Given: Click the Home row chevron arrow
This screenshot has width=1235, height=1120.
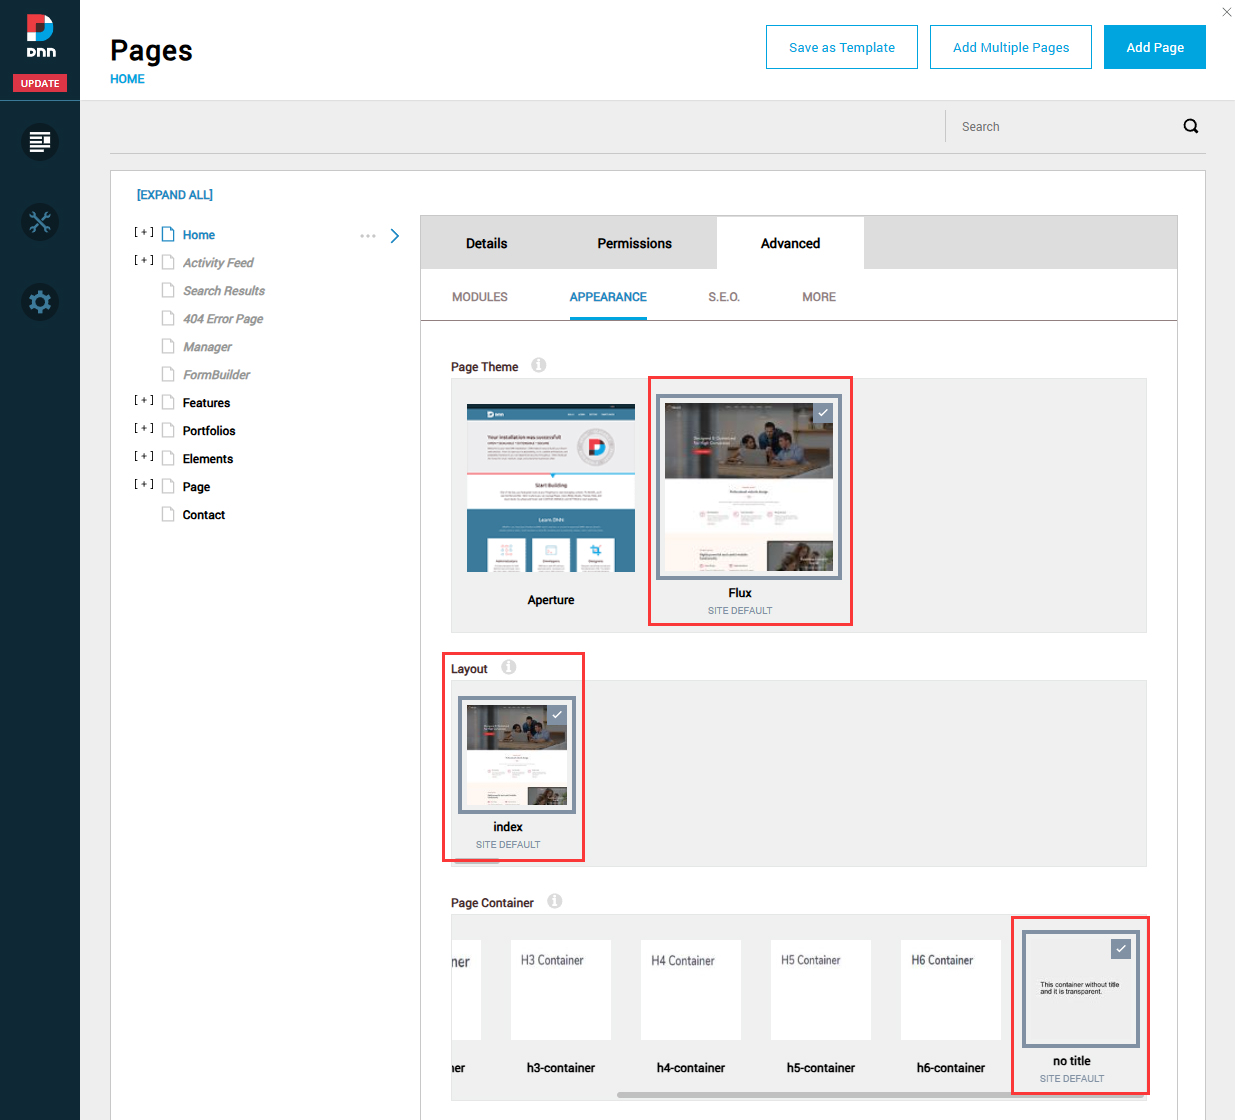Looking at the screenshot, I should pyautogui.click(x=395, y=236).
